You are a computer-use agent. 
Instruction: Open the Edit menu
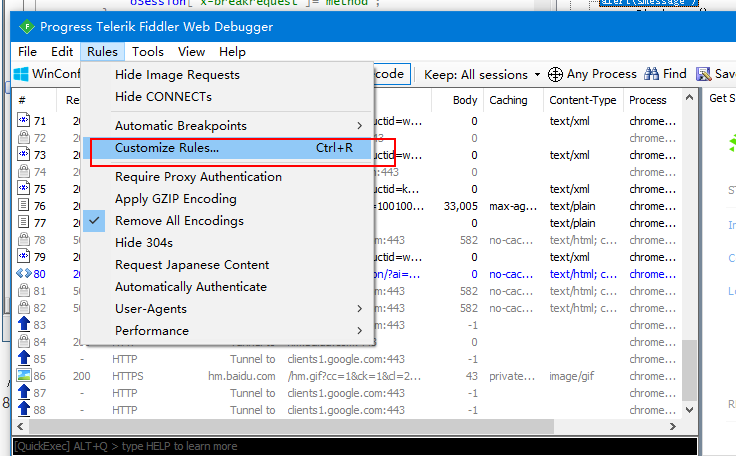(62, 52)
